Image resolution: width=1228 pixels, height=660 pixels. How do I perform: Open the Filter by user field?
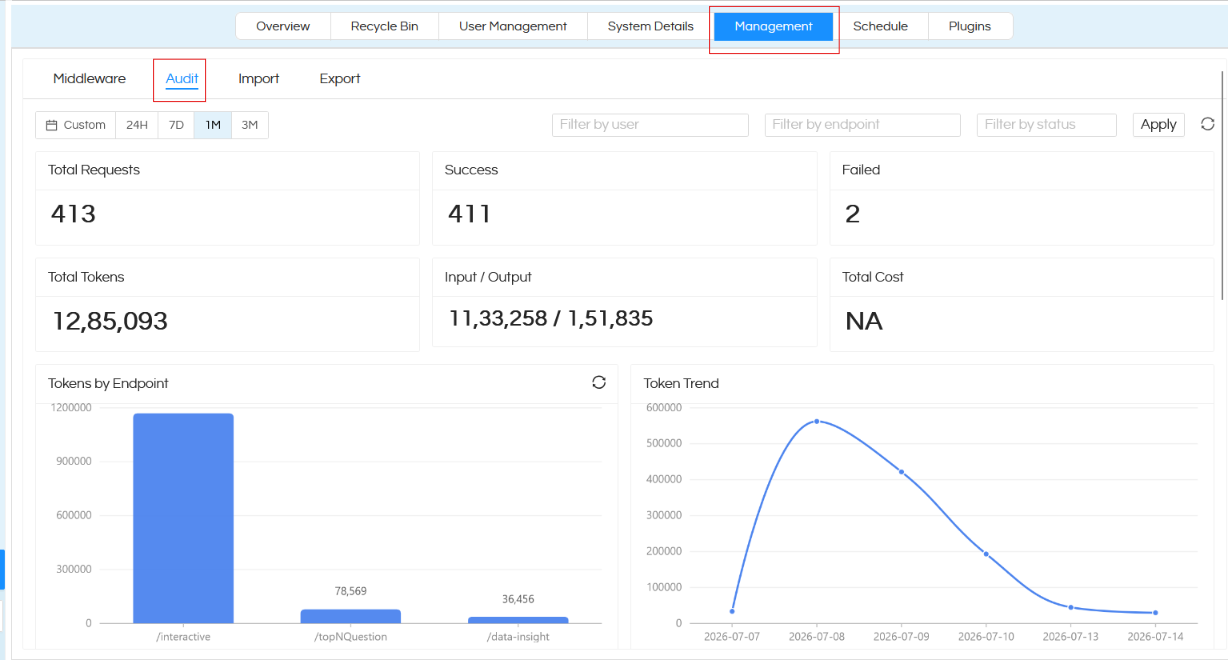tap(650, 124)
